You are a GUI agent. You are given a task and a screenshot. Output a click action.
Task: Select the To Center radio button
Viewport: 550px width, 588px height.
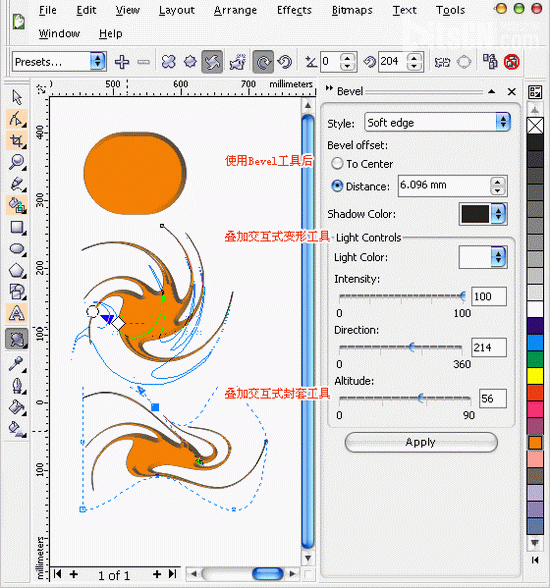(337, 164)
